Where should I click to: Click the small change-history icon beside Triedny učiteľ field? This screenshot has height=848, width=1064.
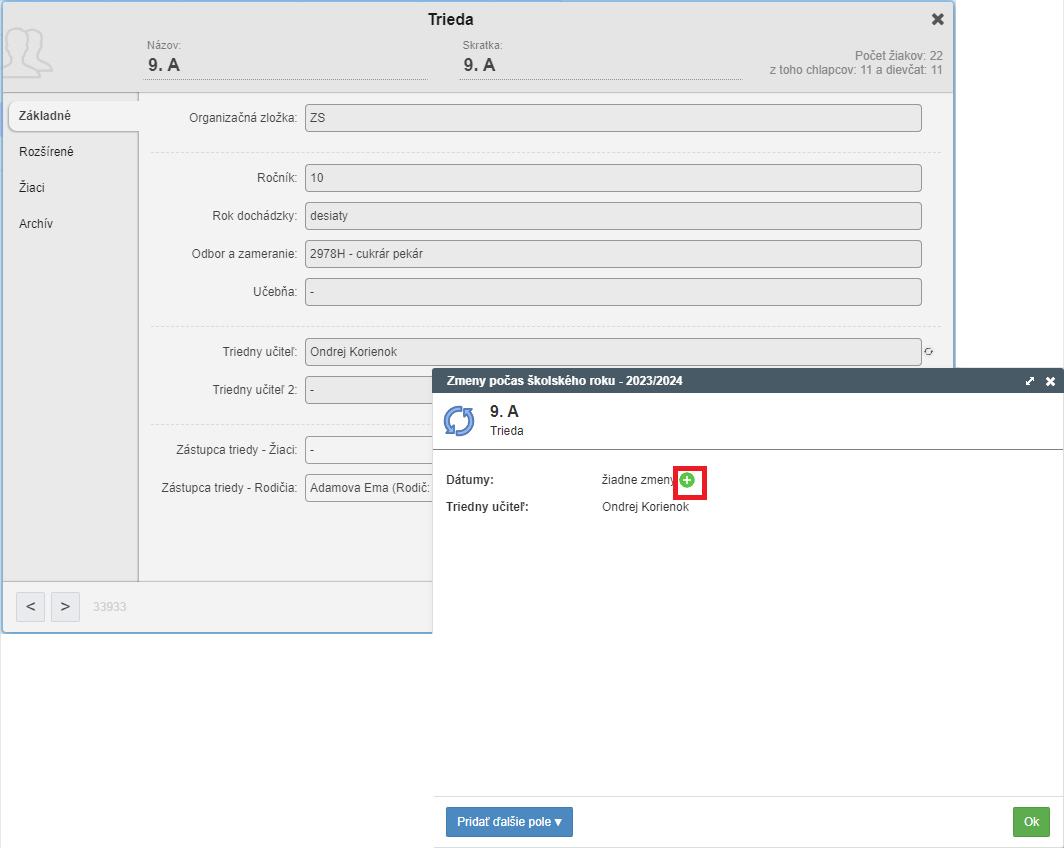(929, 352)
